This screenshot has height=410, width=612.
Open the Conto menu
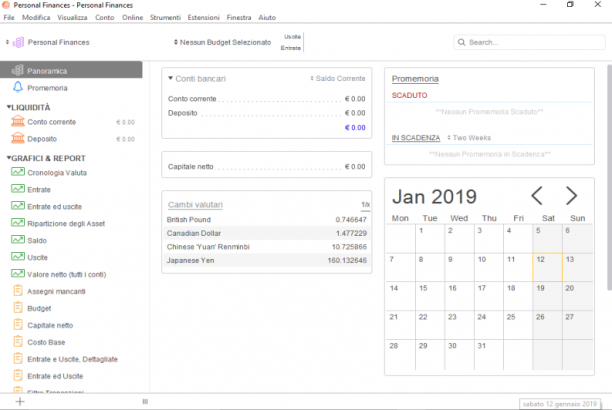[105, 18]
